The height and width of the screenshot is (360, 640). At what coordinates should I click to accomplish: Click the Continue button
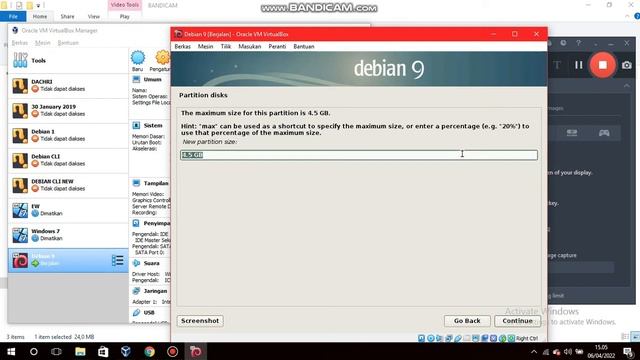tap(517, 321)
